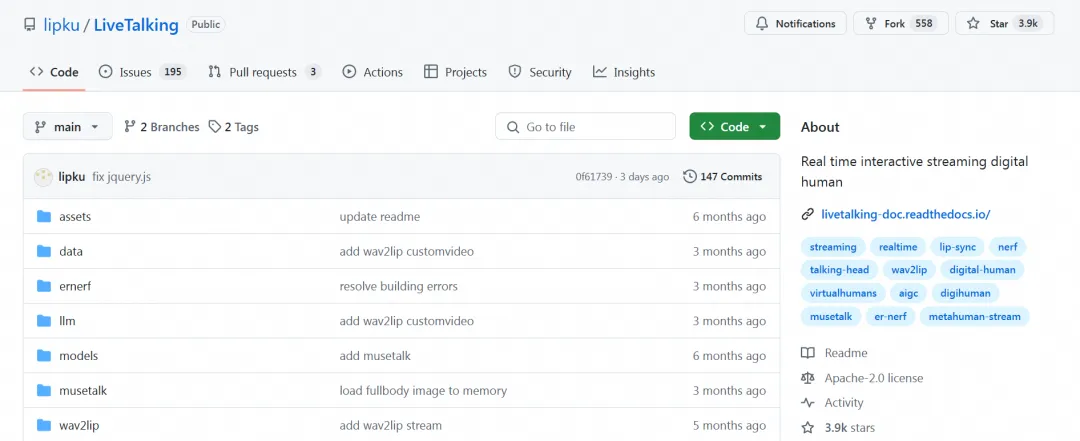
Task: Switch to the Code tab
Action: point(54,72)
